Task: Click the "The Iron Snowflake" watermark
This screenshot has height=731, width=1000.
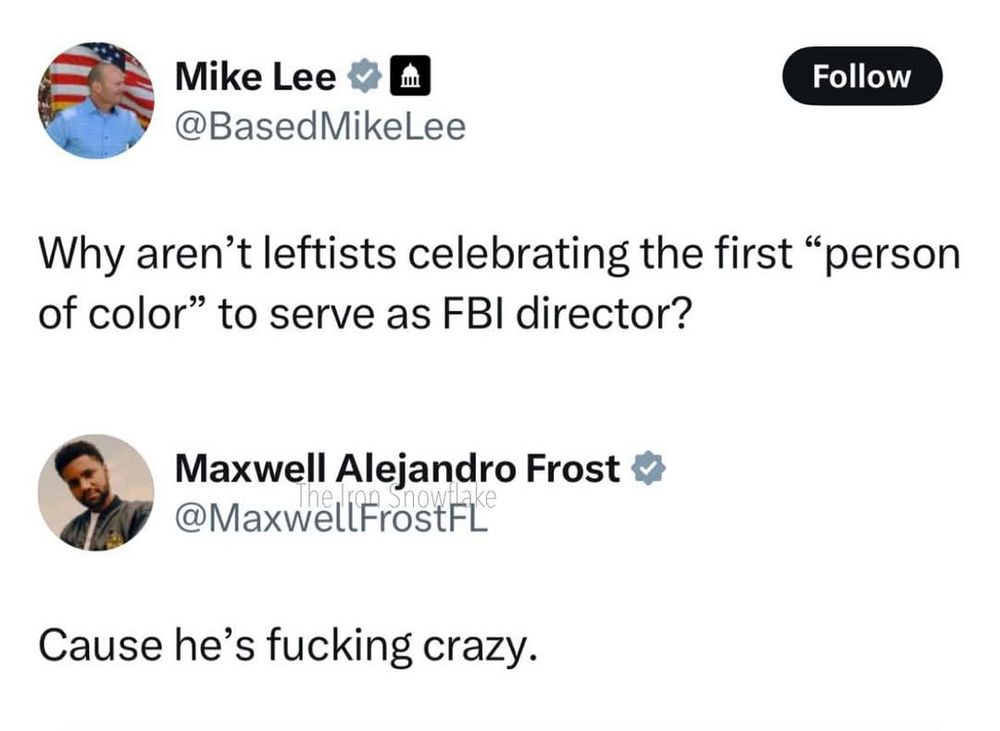Action: click(x=396, y=496)
